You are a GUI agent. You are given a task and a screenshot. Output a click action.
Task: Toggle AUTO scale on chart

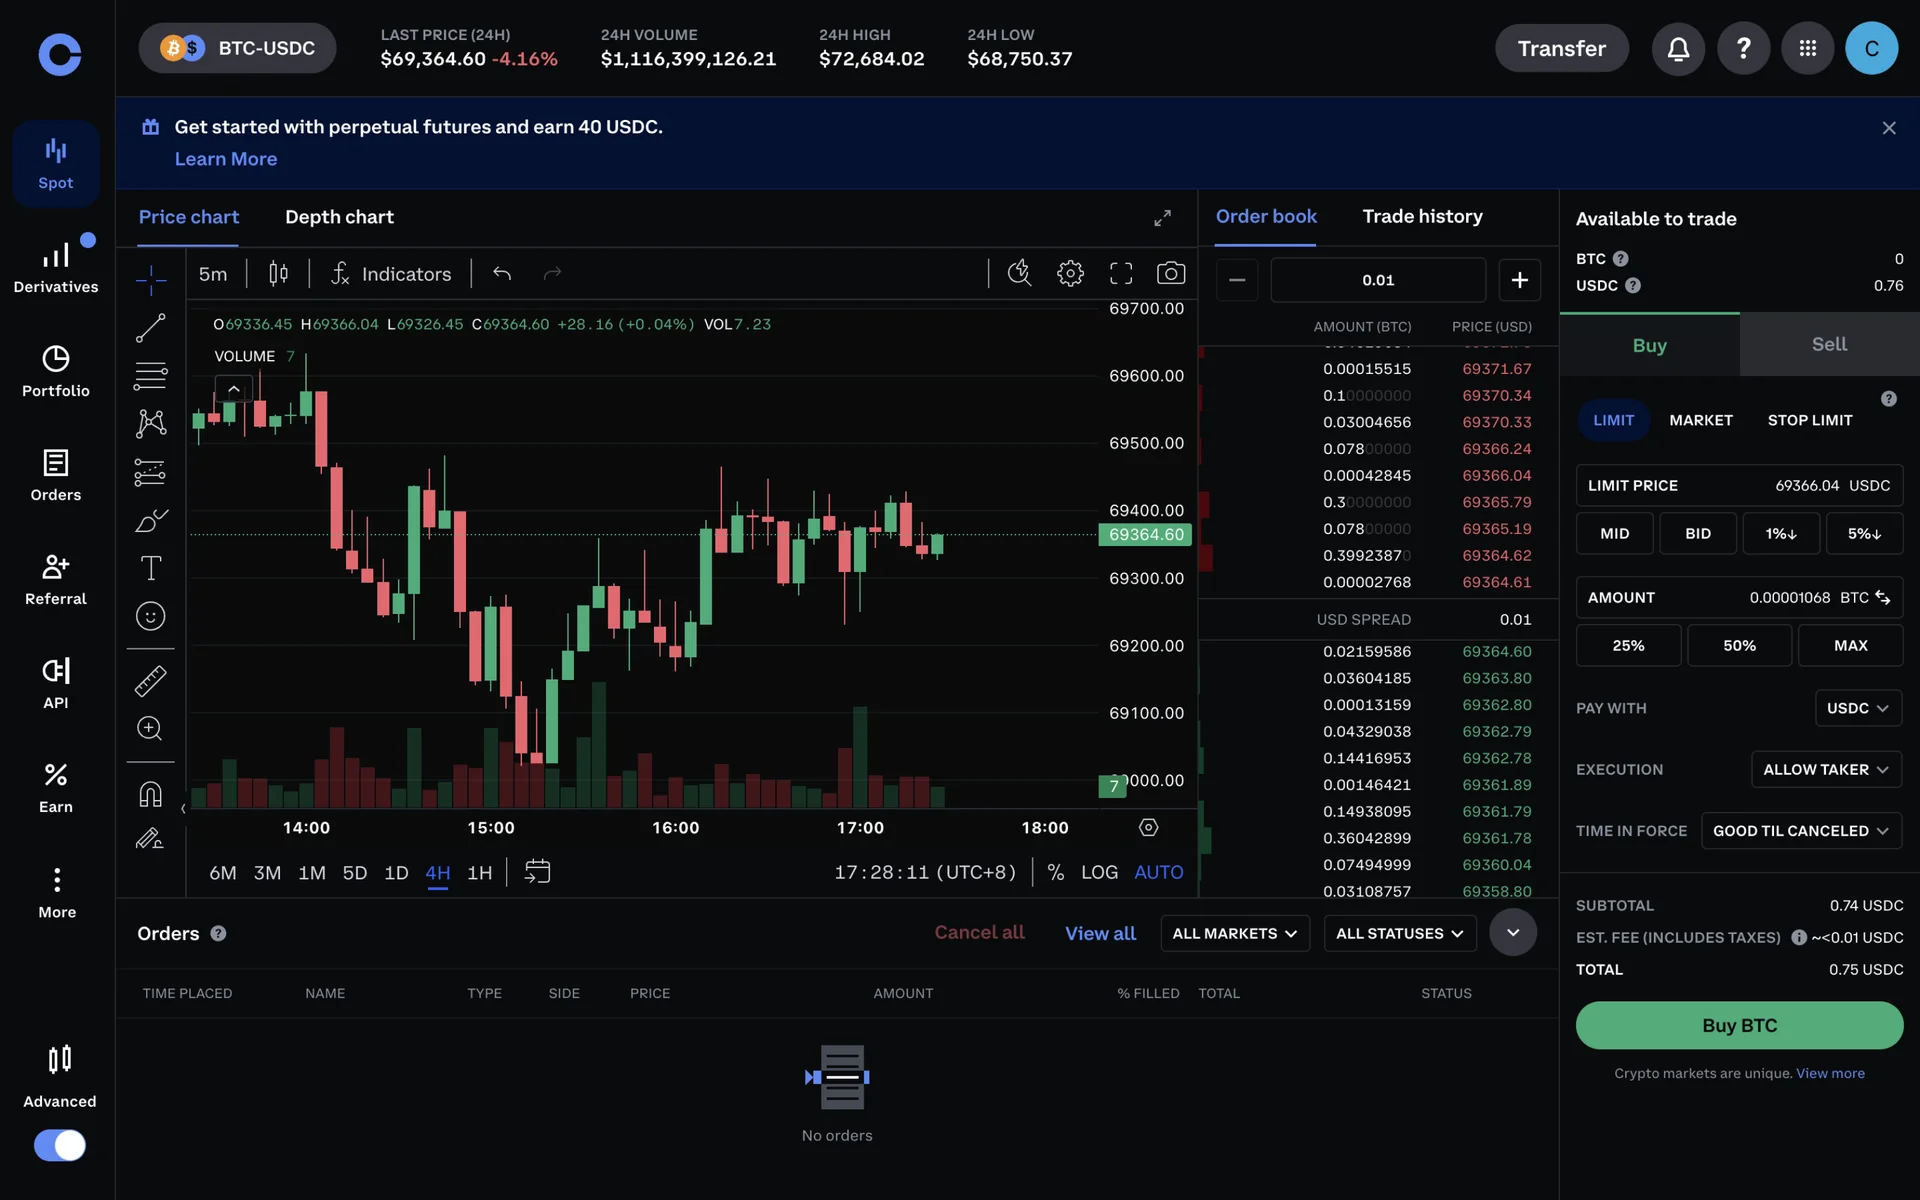(1158, 872)
